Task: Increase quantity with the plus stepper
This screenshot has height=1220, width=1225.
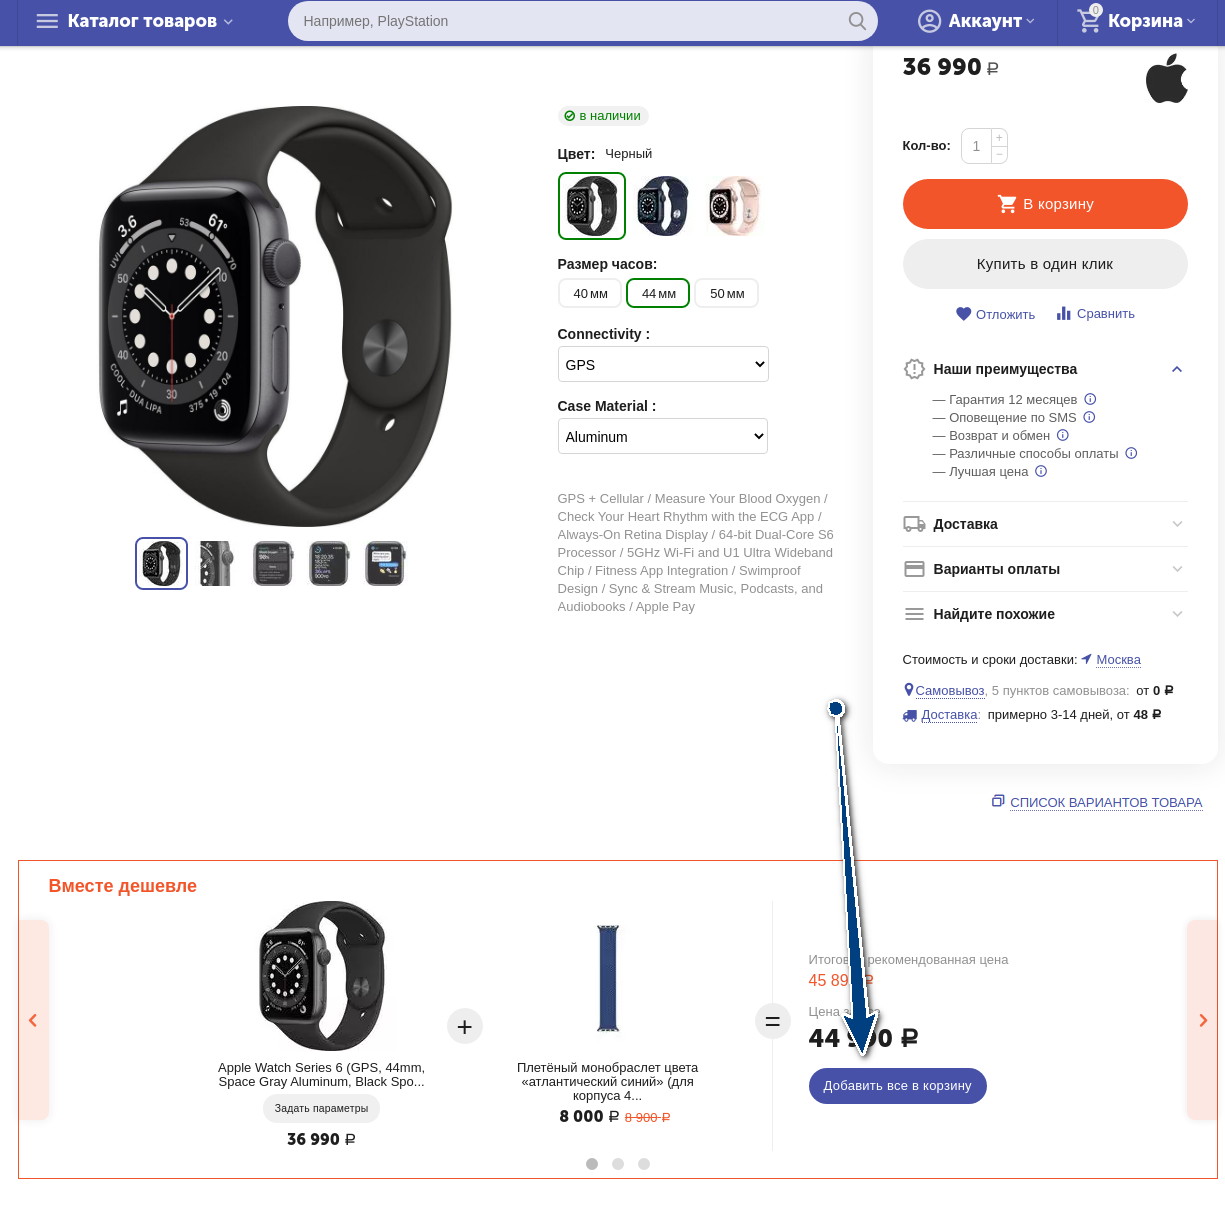Action: coord(999,138)
